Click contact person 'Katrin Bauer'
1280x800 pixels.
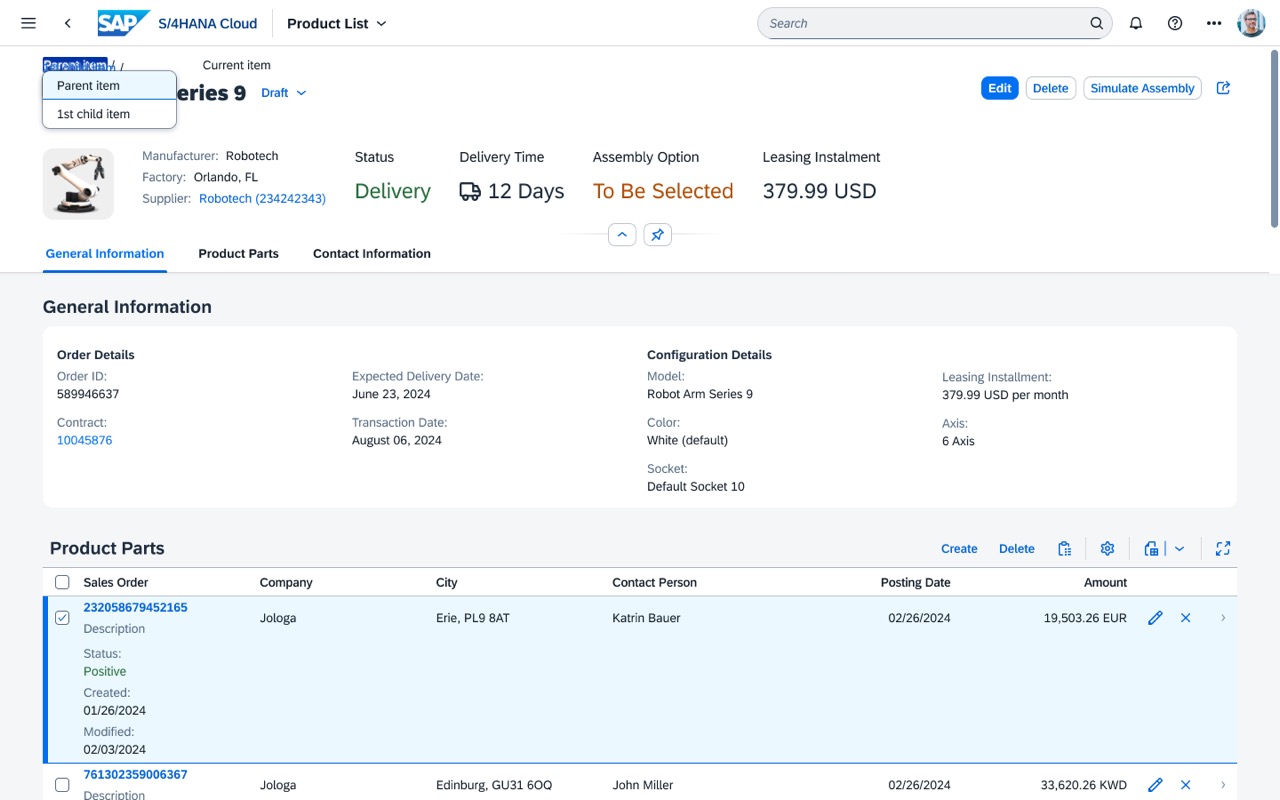646,618
